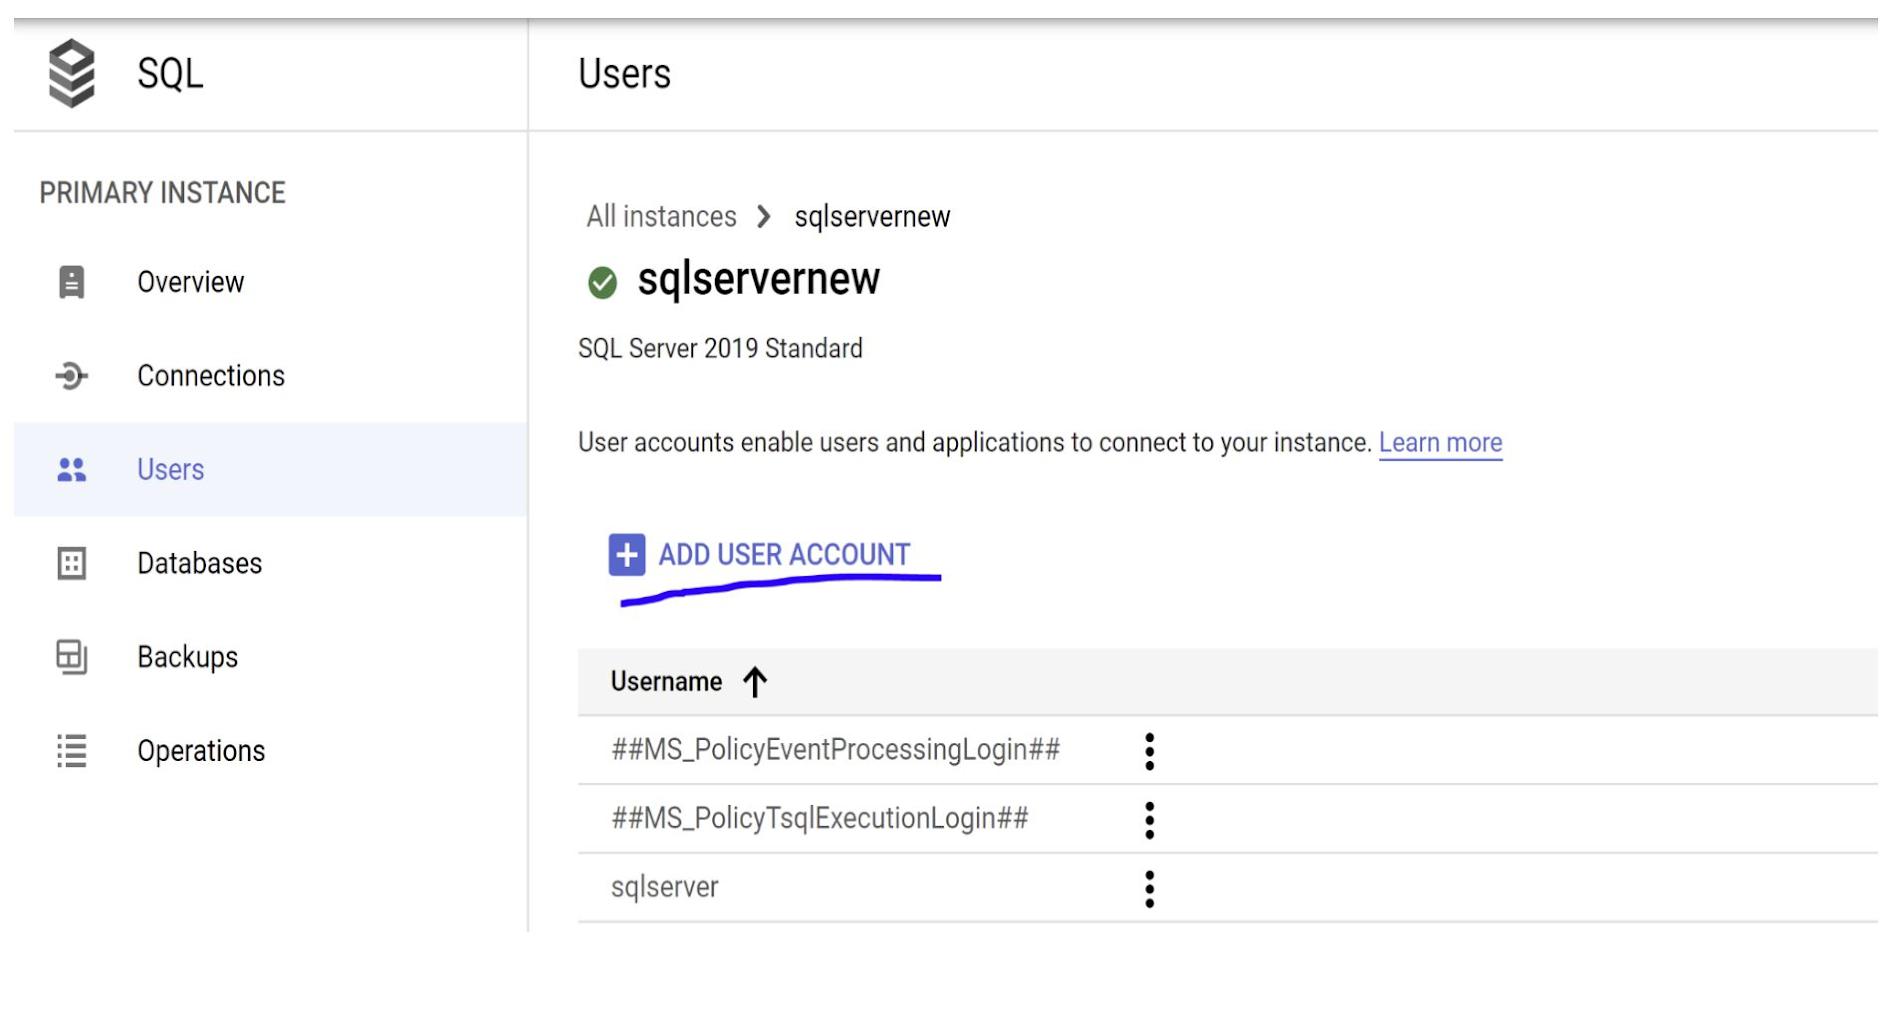
Task: Go back to All instances breadcrumb
Action: (661, 217)
